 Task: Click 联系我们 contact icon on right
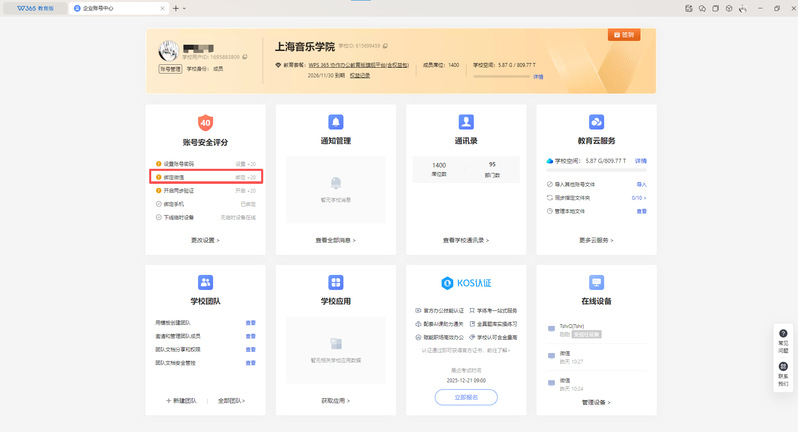coord(782,372)
